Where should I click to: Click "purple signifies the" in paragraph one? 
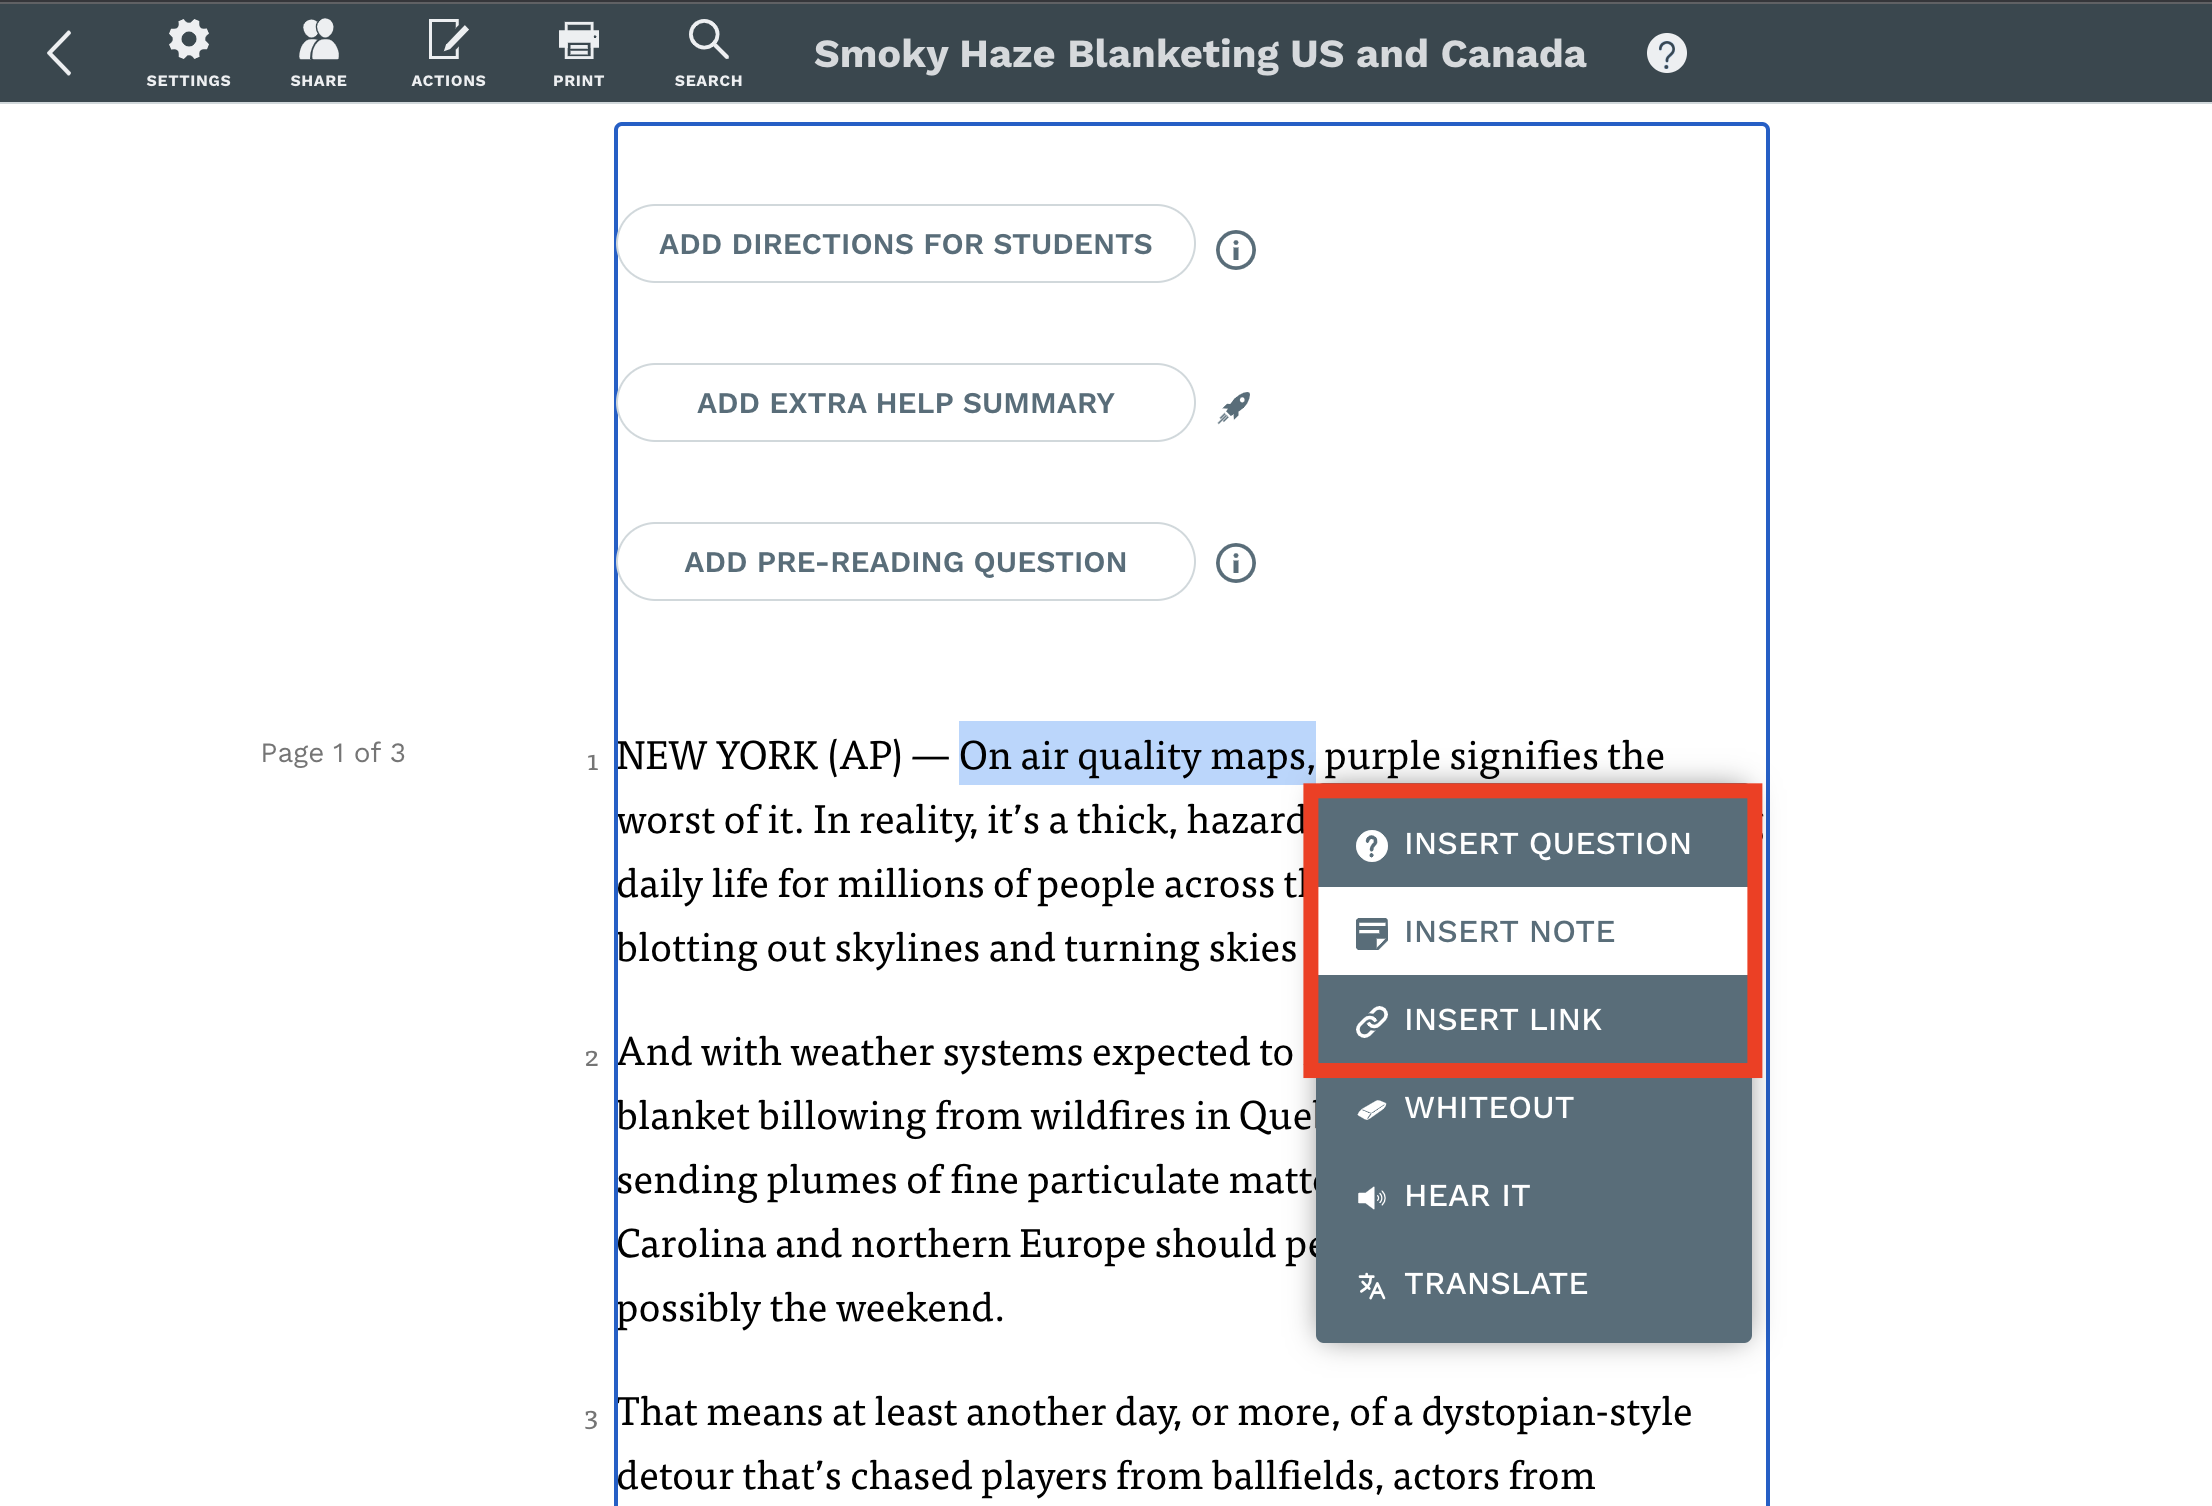1494,755
